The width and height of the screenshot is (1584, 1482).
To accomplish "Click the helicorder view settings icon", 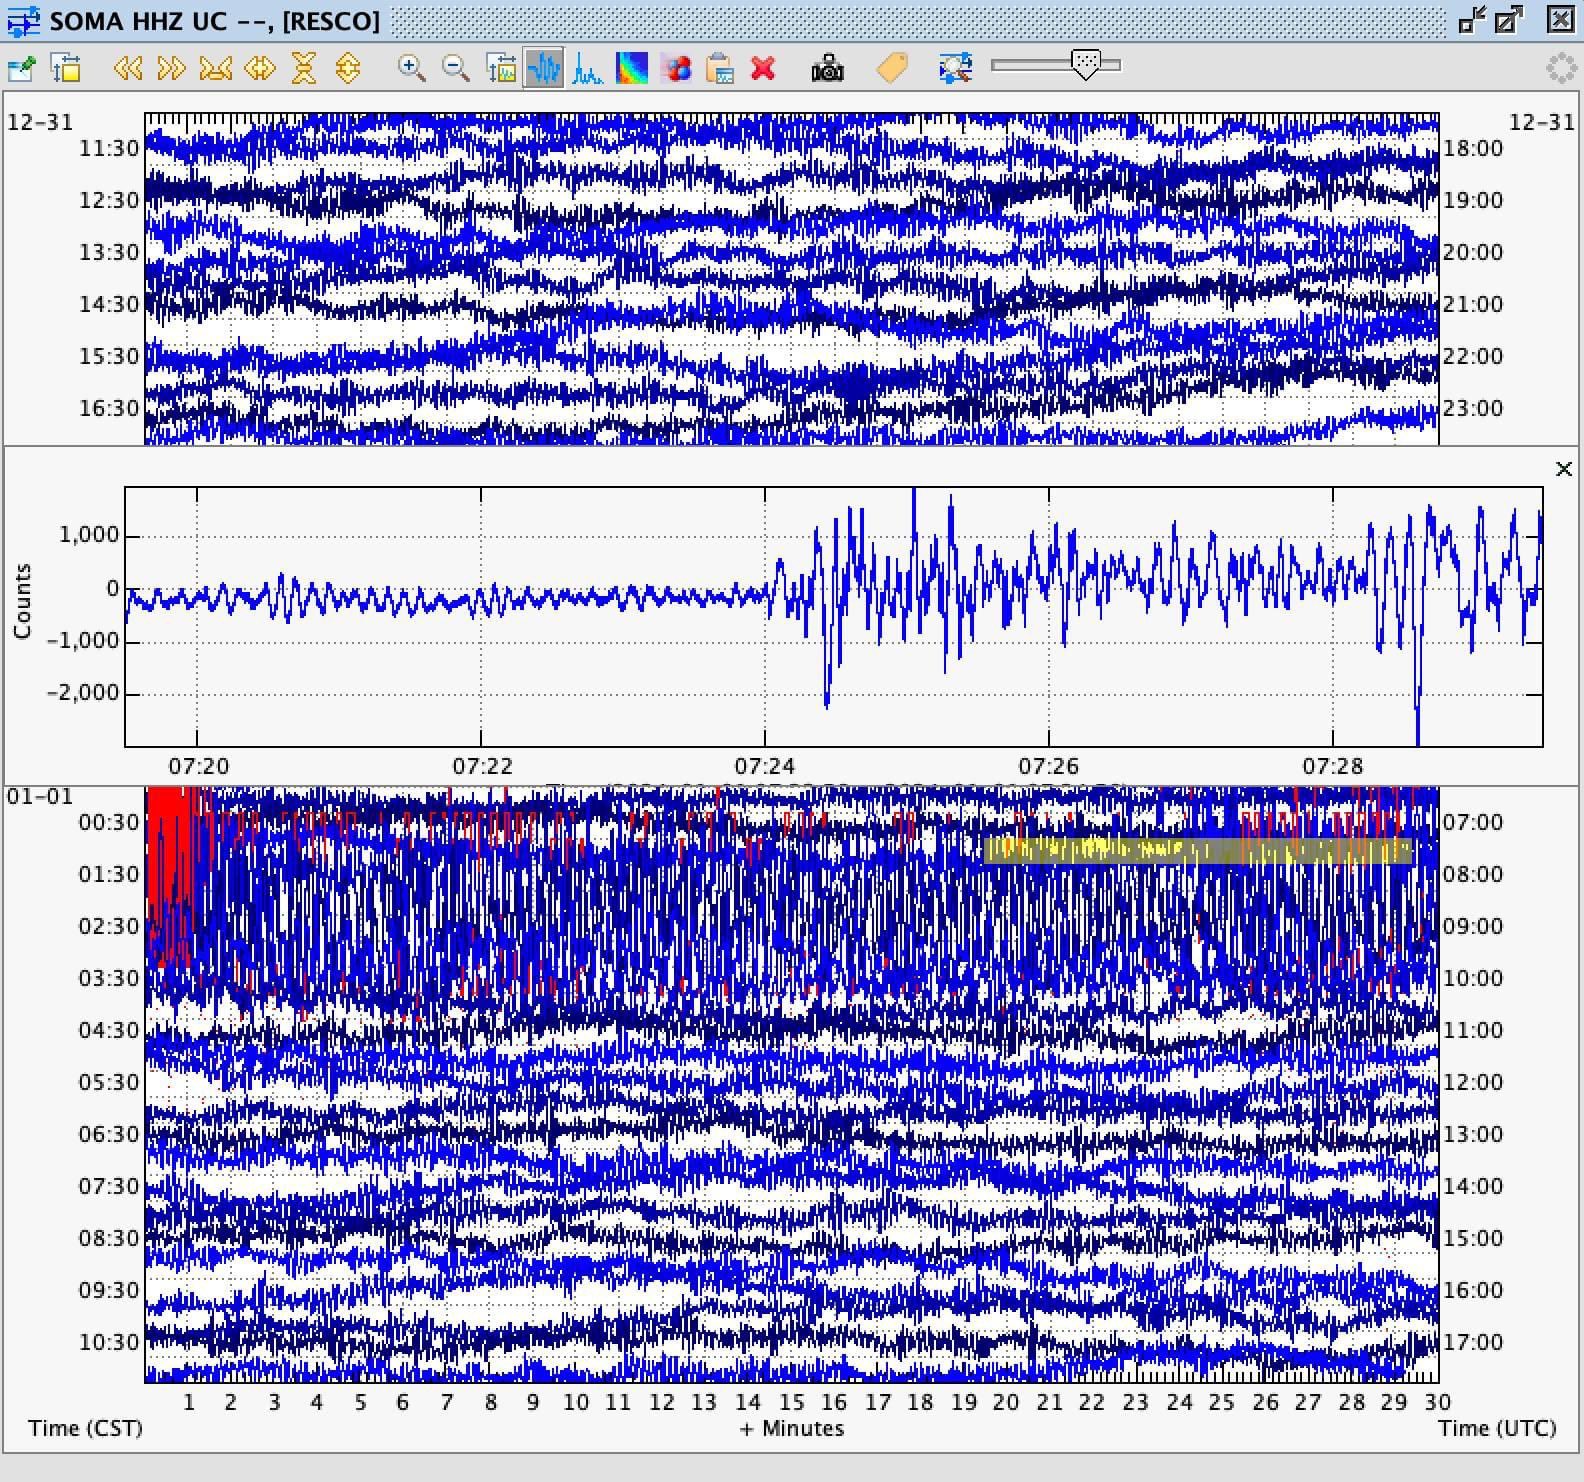I will [x=21, y=68].
